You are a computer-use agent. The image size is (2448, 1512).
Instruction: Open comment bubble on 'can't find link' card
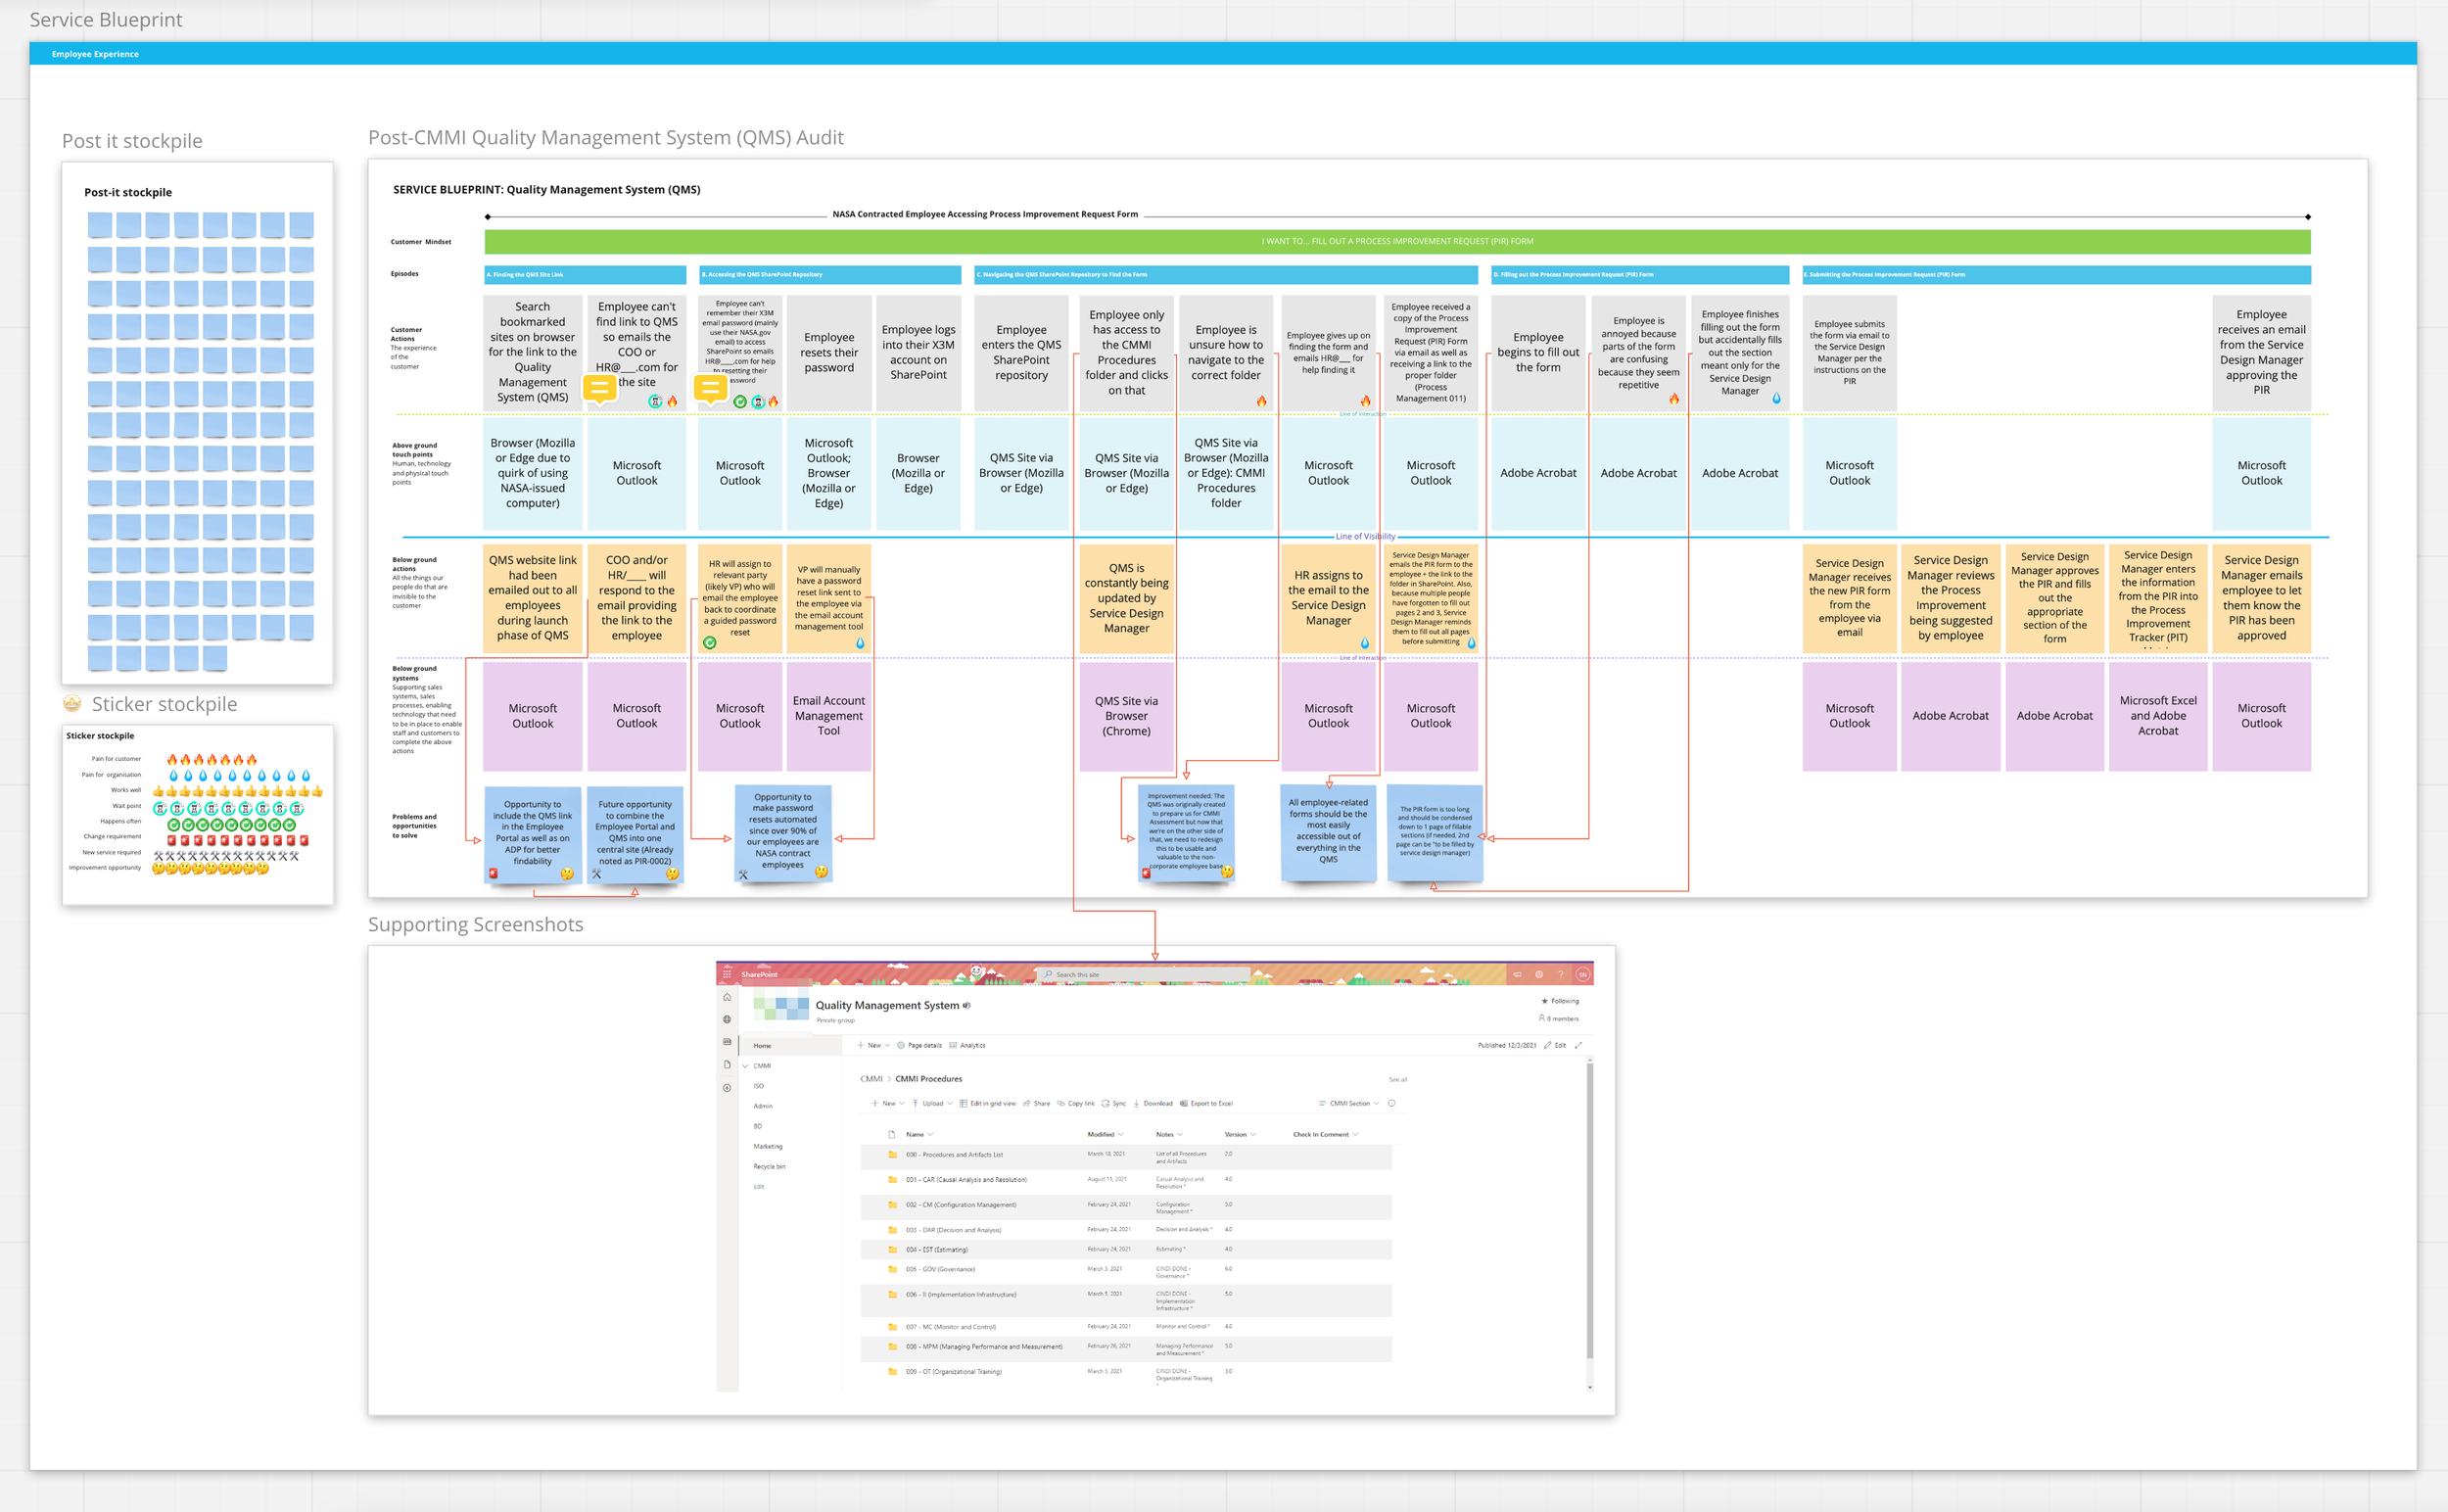600,388
